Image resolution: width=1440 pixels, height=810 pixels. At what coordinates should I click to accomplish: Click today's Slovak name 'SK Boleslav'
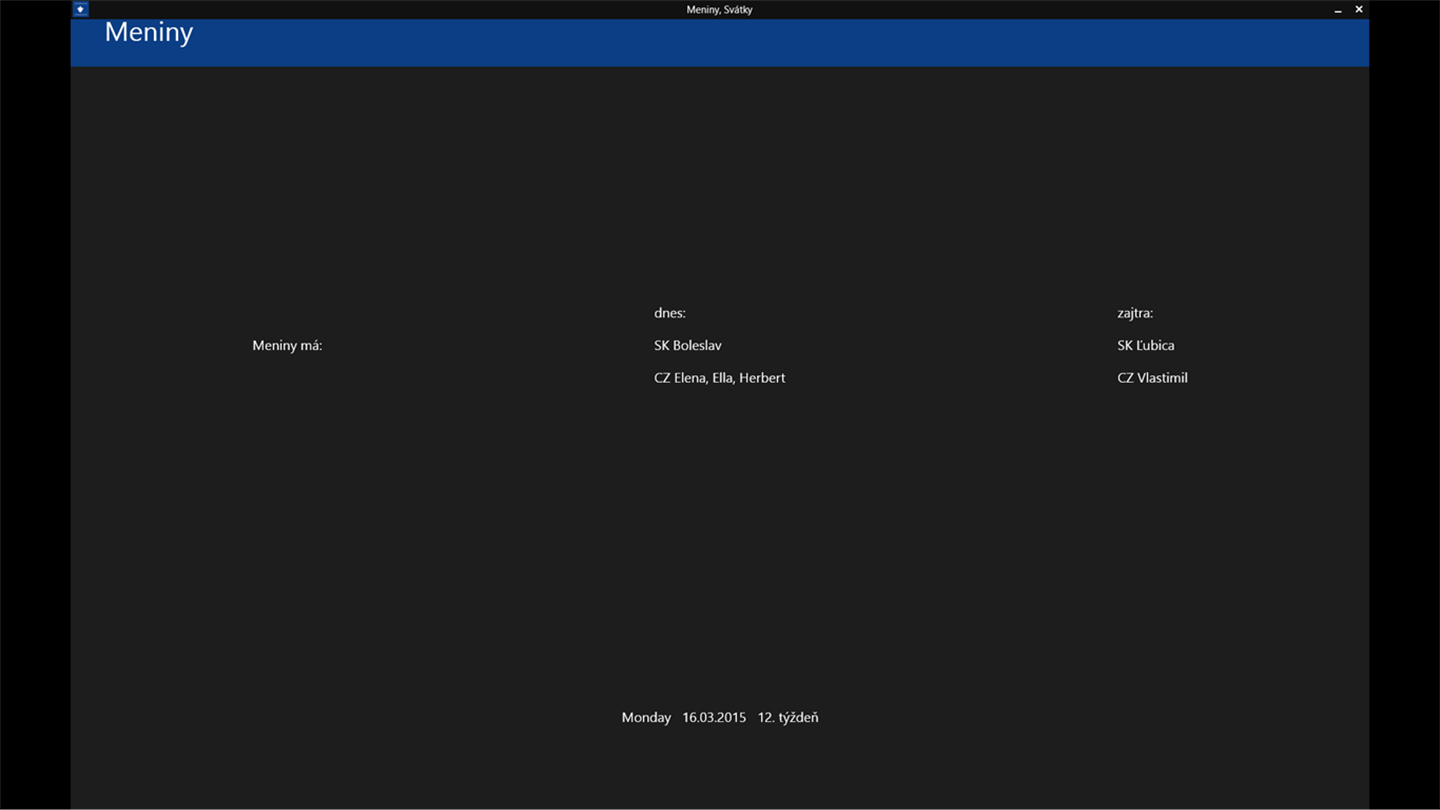coord(688,345)
